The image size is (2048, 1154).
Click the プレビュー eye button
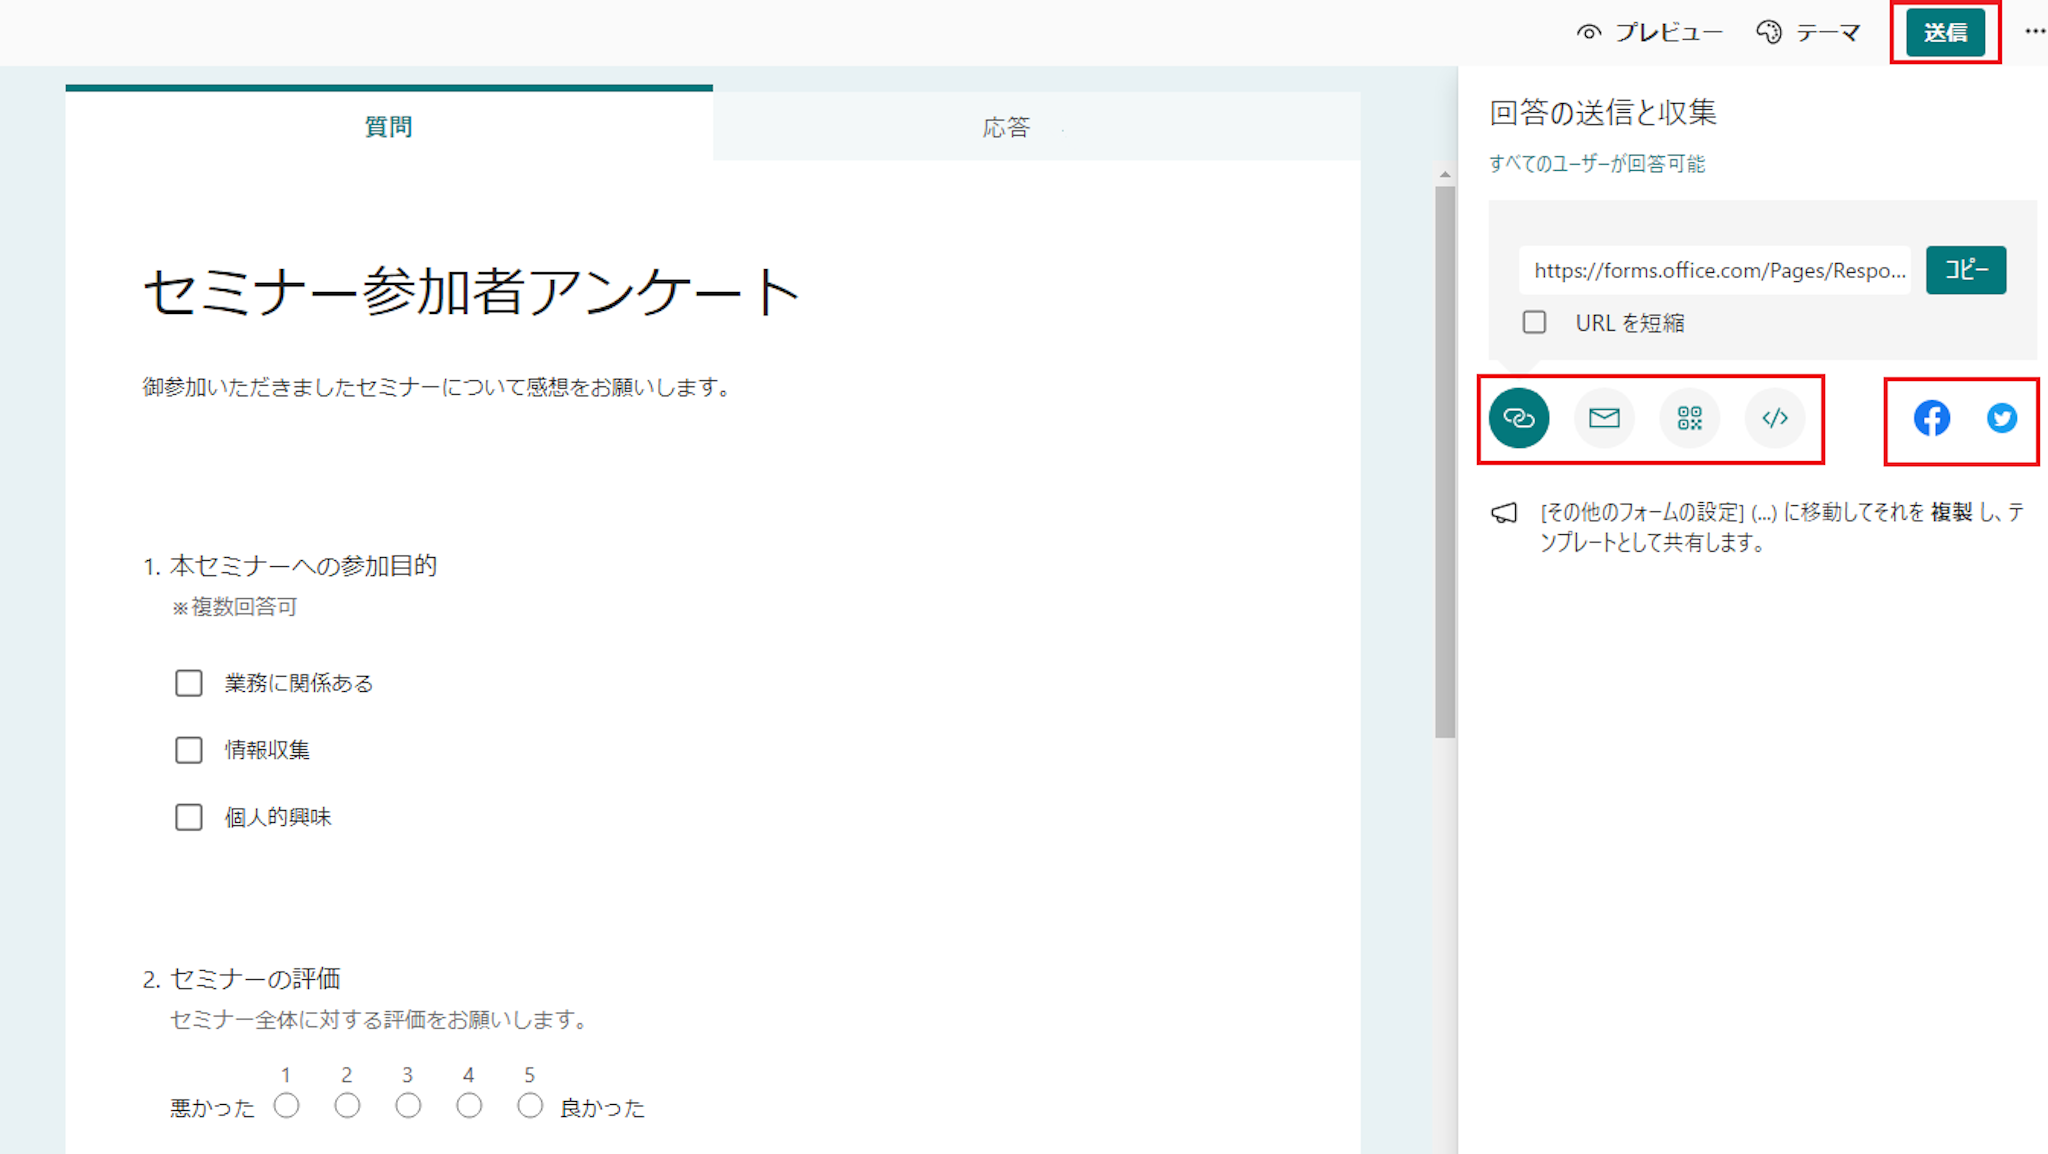coord(1649,33)
